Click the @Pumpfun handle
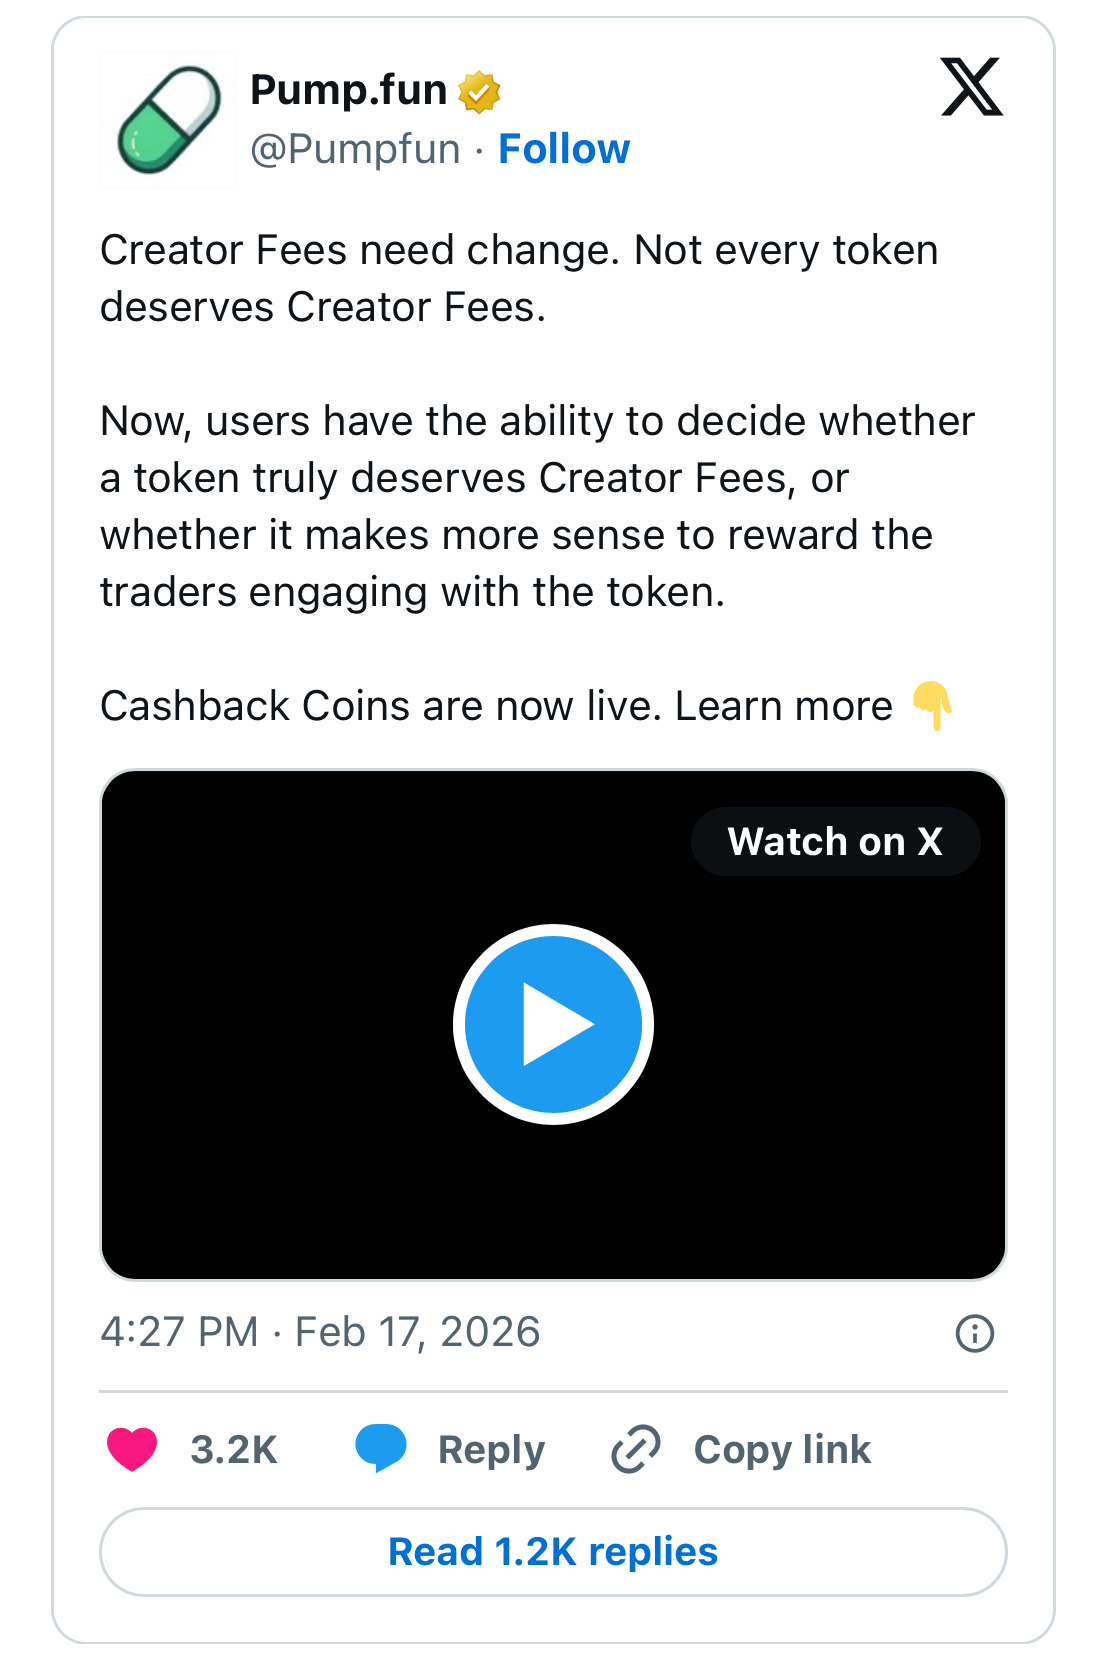 coord(355,148)
